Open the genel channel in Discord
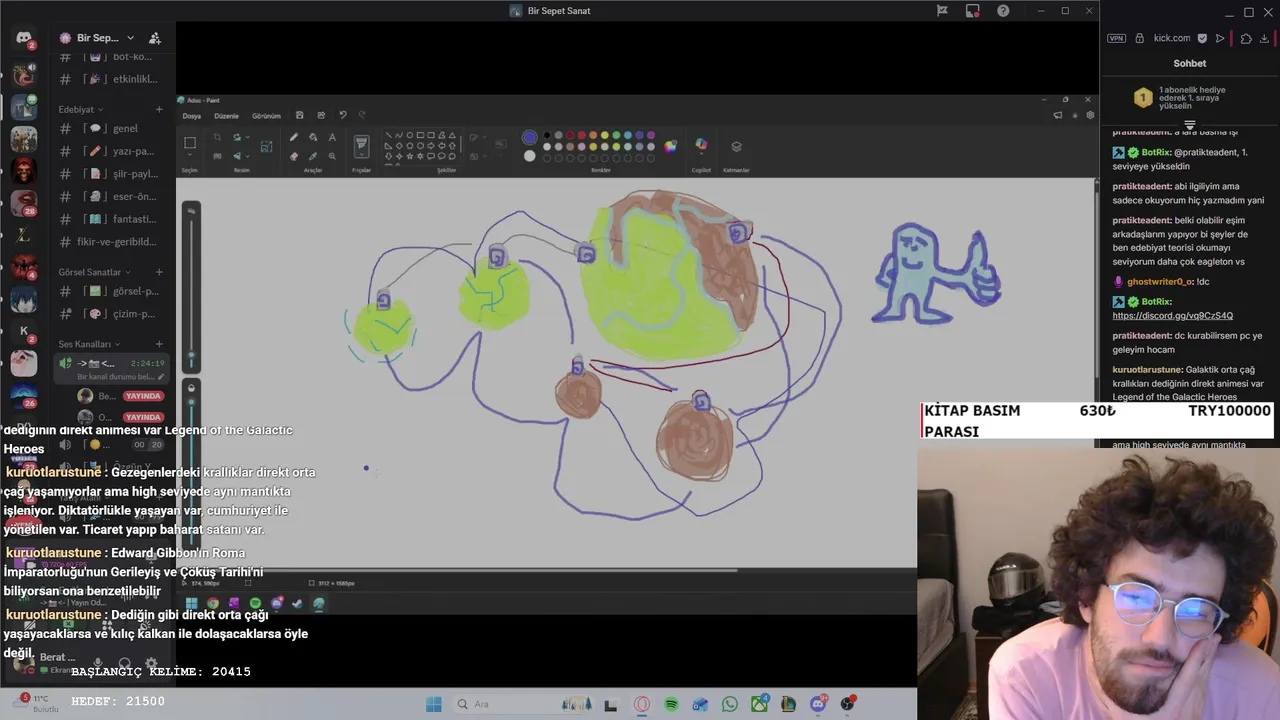 (110, 128)
